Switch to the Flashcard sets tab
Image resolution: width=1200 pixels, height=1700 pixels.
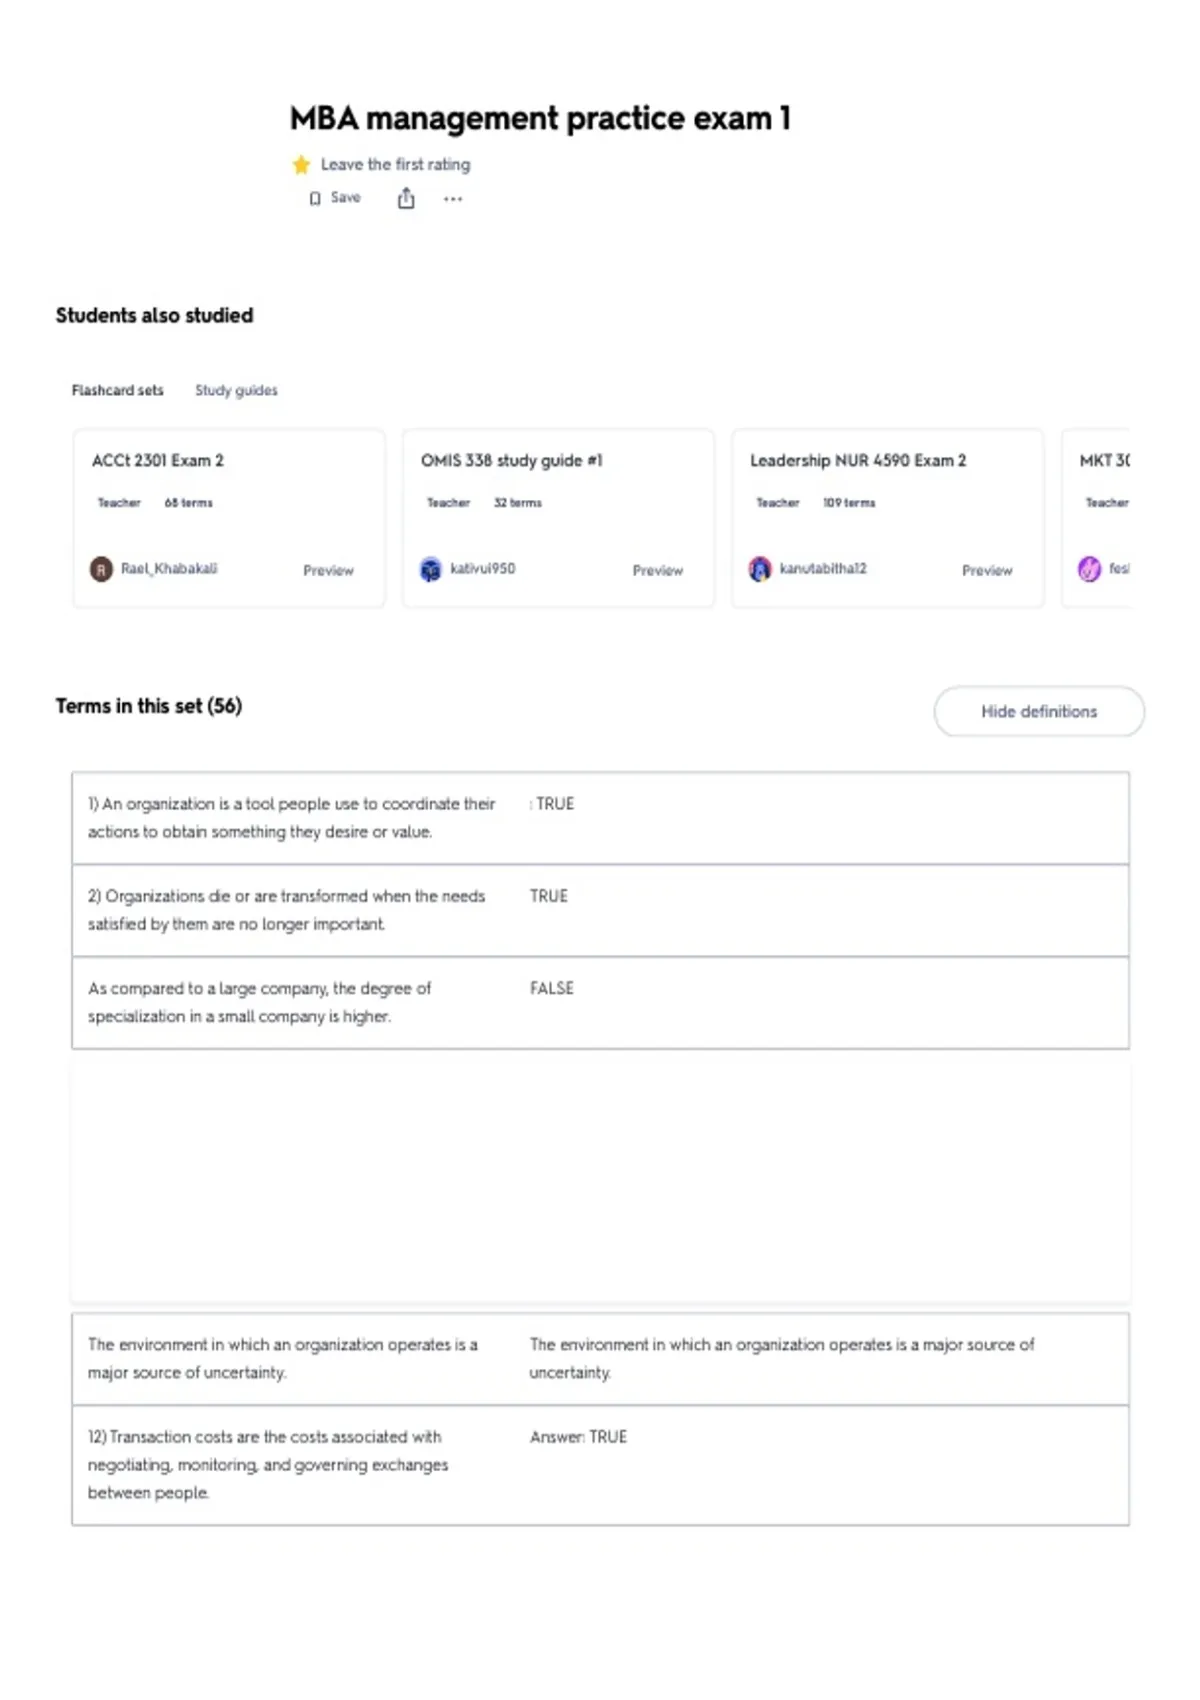click(117, 390)
